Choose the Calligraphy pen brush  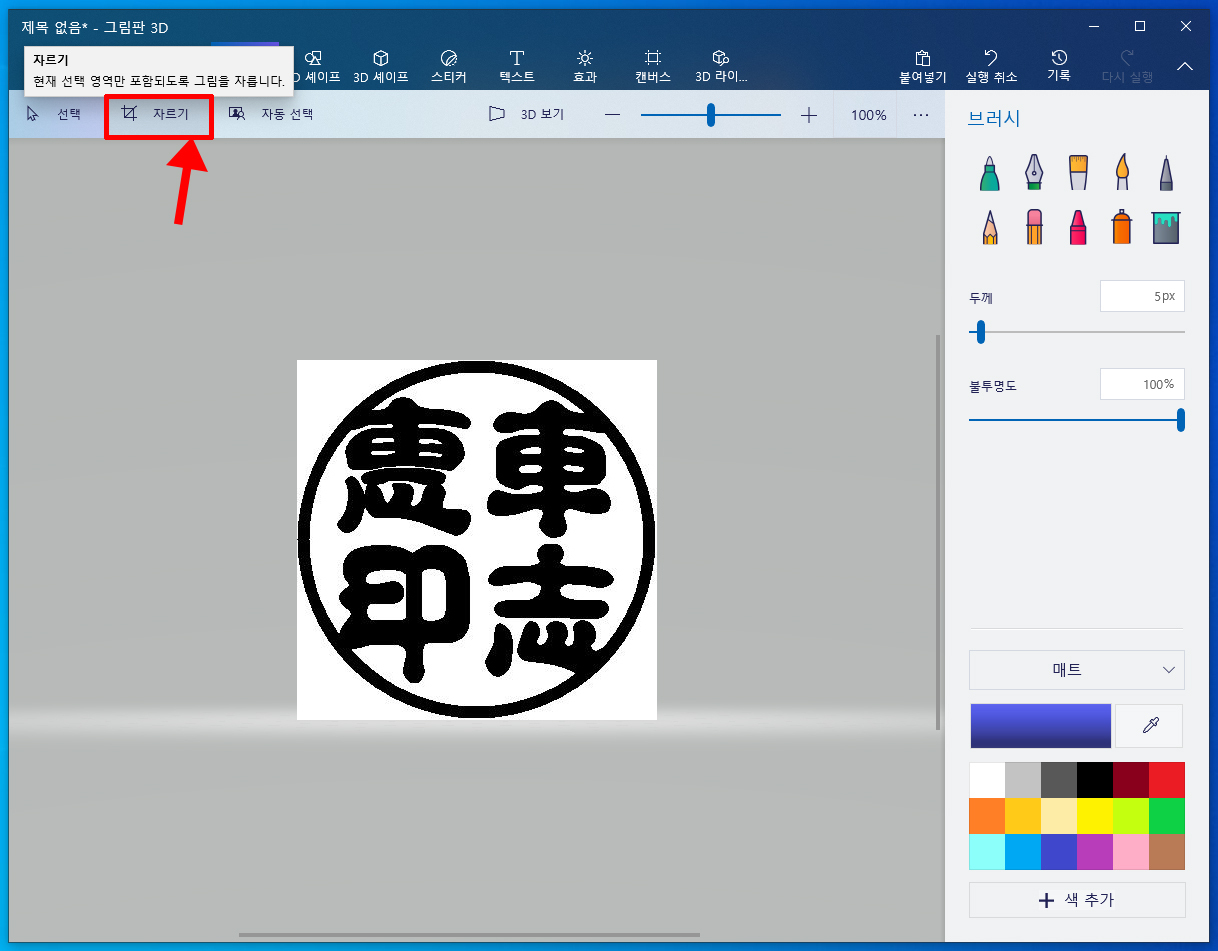[x=1033, y=173]
